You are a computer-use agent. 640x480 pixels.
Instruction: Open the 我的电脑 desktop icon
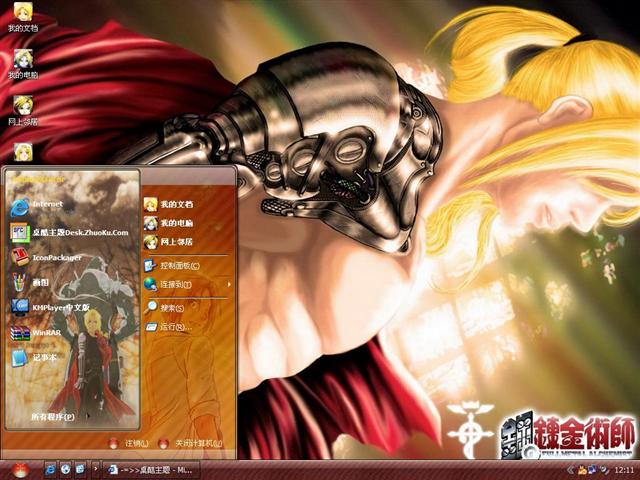click(23, 64)
